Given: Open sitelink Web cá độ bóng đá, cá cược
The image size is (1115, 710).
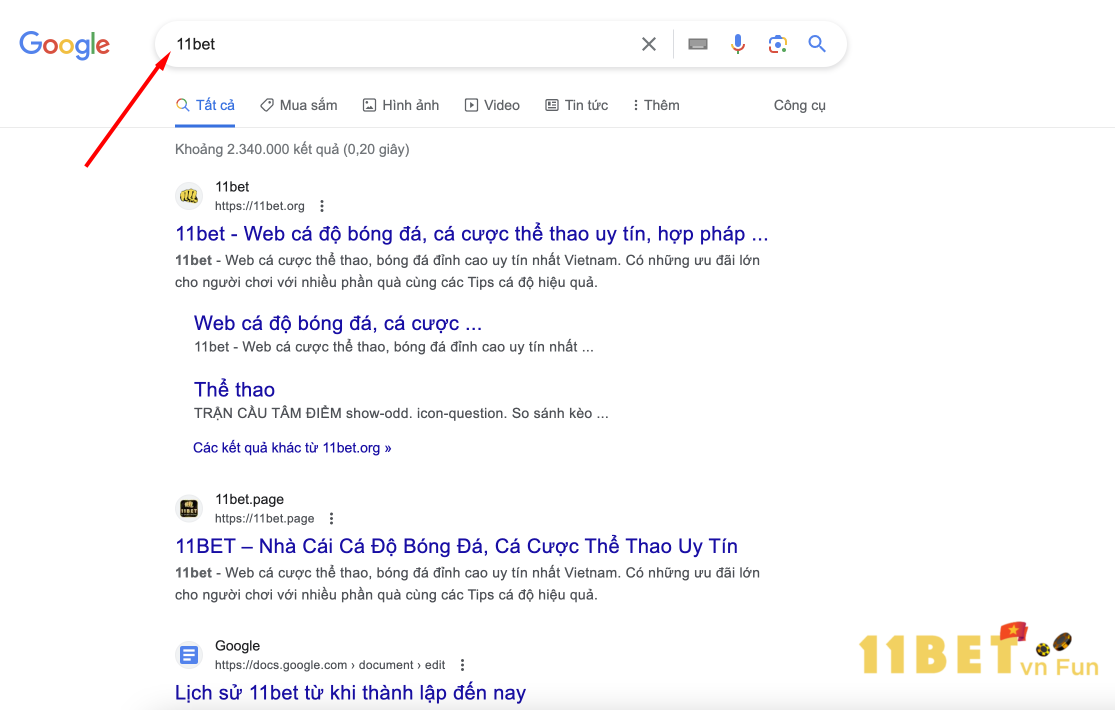Looking at the screenshot, I should pyautogui.click(x=338, y=323).
